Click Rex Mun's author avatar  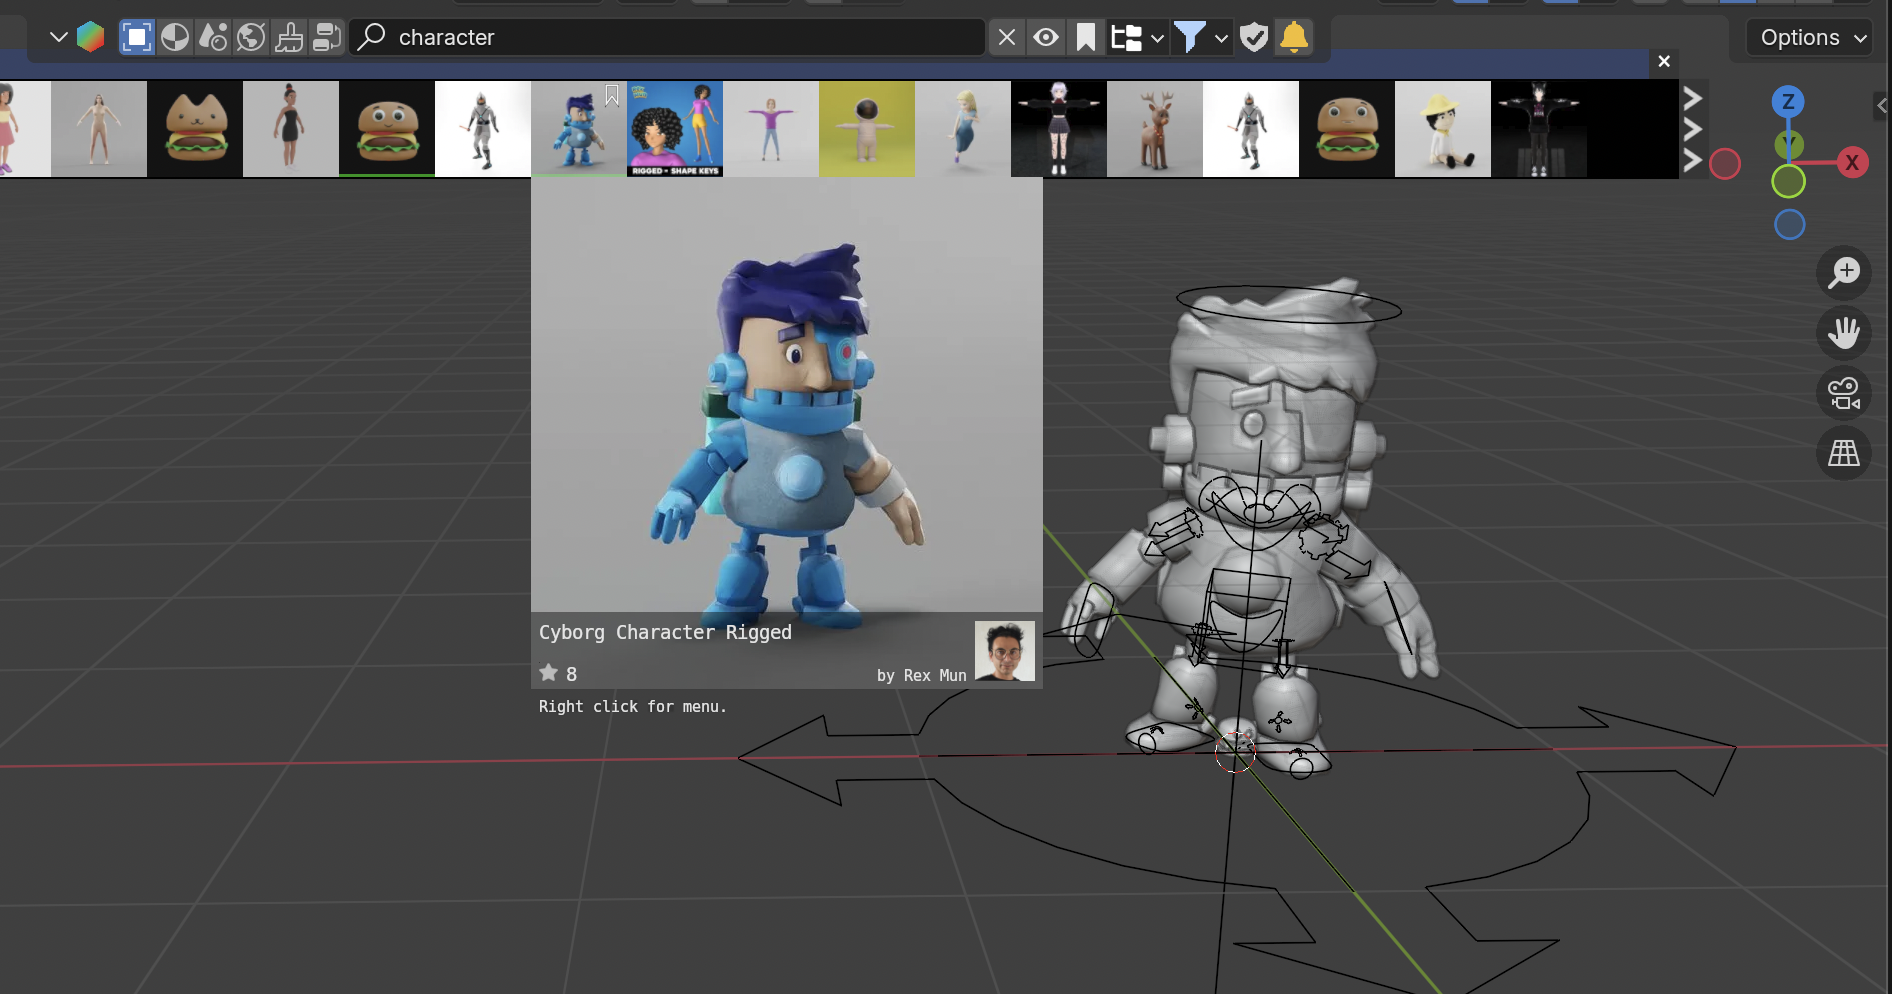tap(1005, 651)
